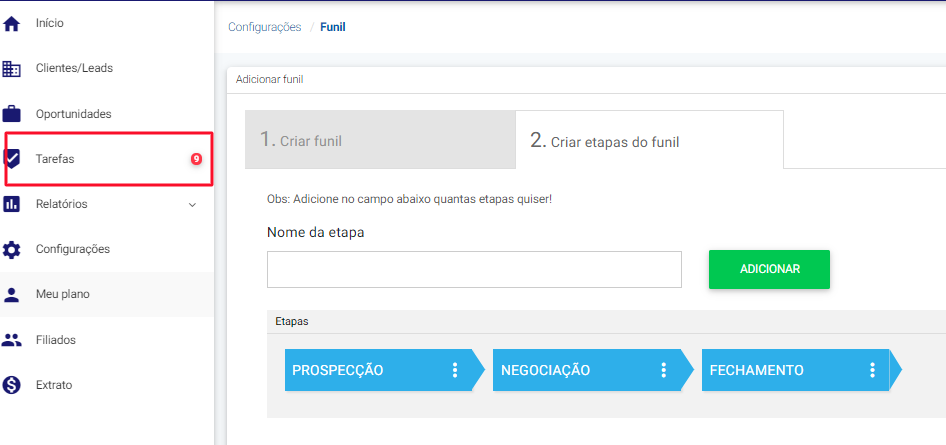Image resolution: width=946 pixels, height=445 pixels.
Task: Select the Oportunidades briefcase icon
Action: click(x=11, y=114)
